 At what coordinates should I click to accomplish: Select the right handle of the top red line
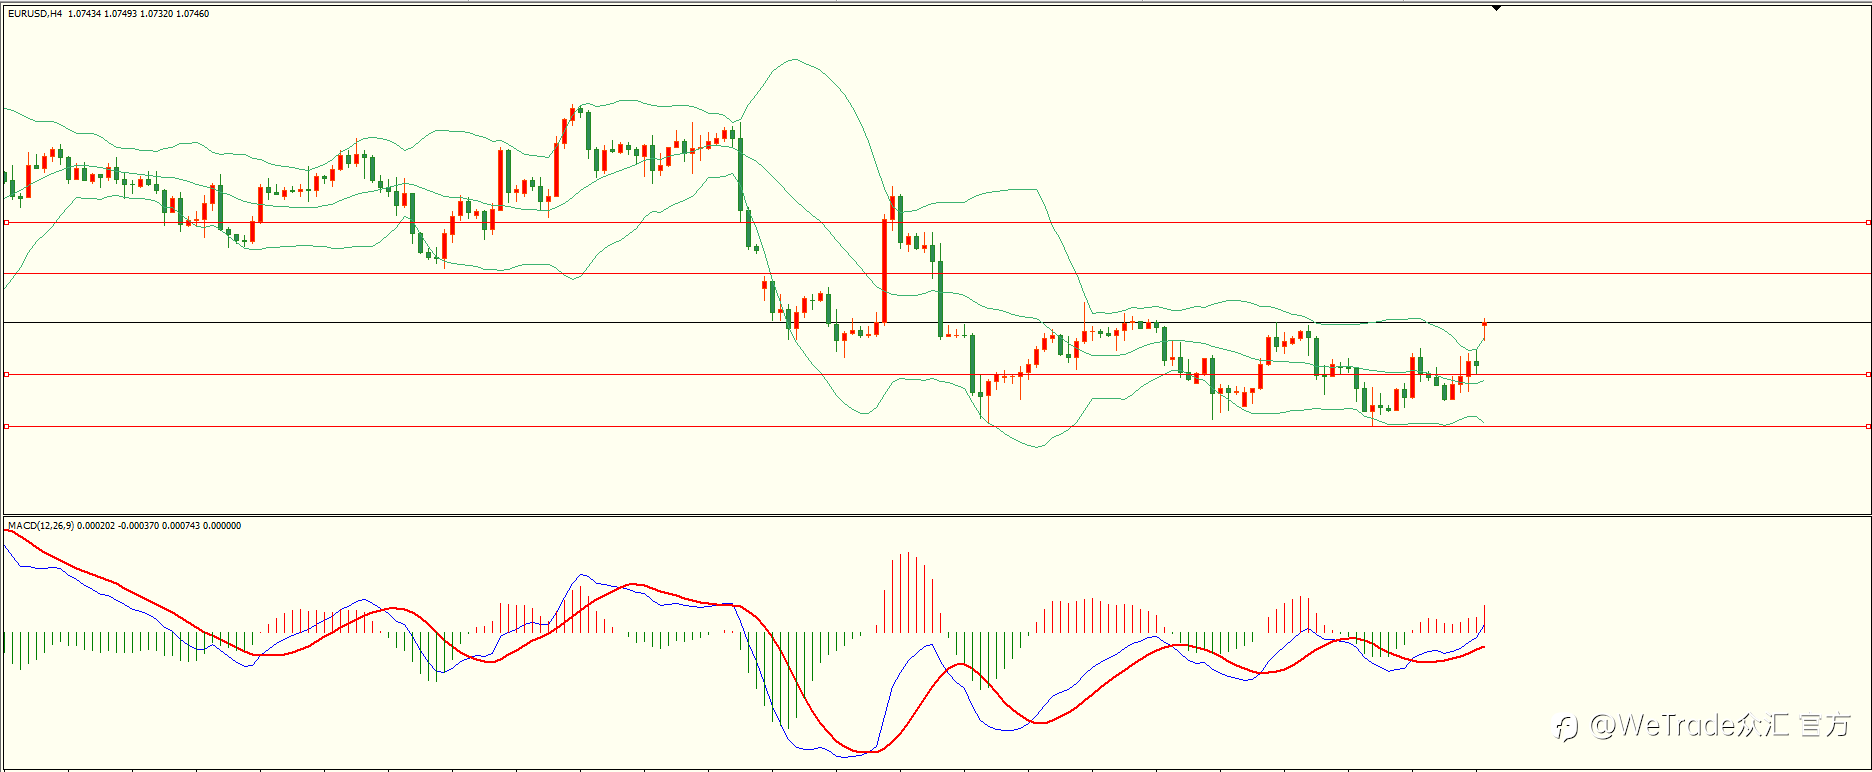coord(1868,222)
